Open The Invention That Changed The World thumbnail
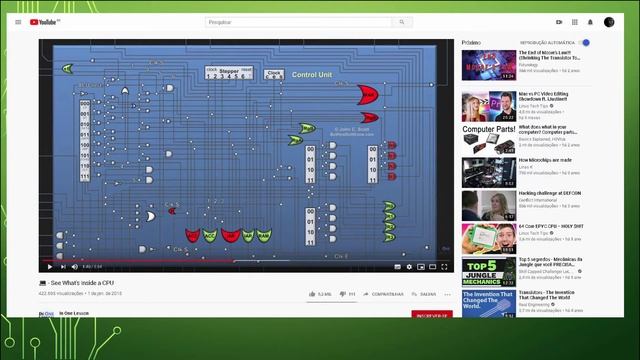The height and width of the screenshot is (360, 640). (x=489, y=304)
